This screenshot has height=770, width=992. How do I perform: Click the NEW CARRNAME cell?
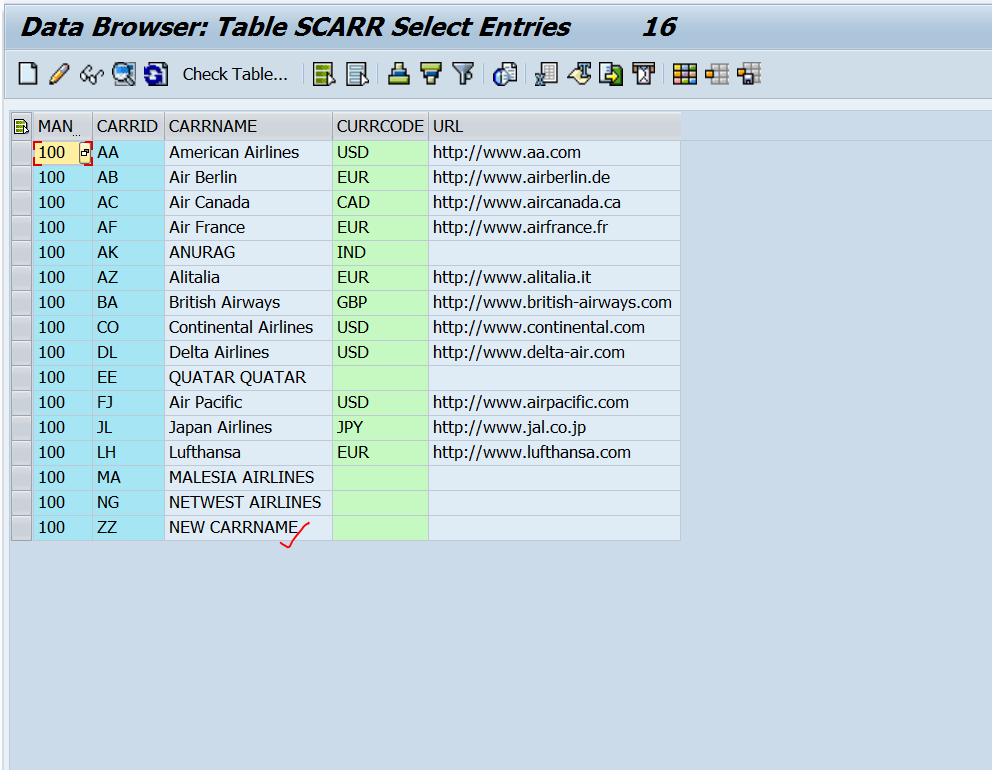tap(249, 528)
